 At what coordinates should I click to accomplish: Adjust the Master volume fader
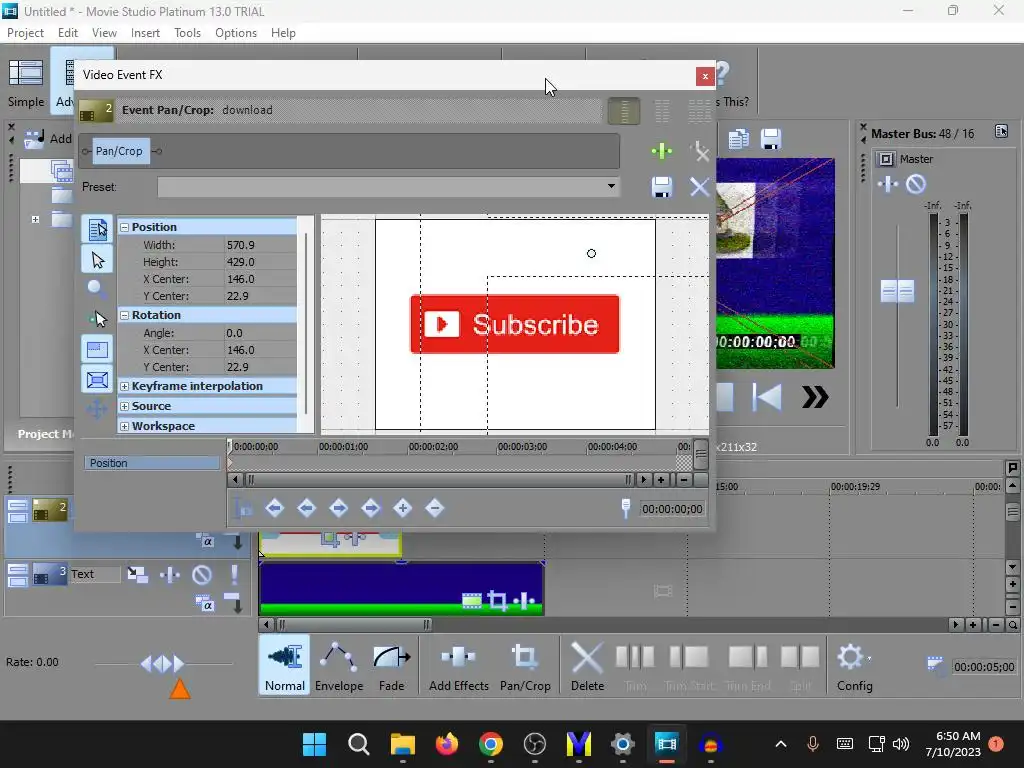[897, 291]
